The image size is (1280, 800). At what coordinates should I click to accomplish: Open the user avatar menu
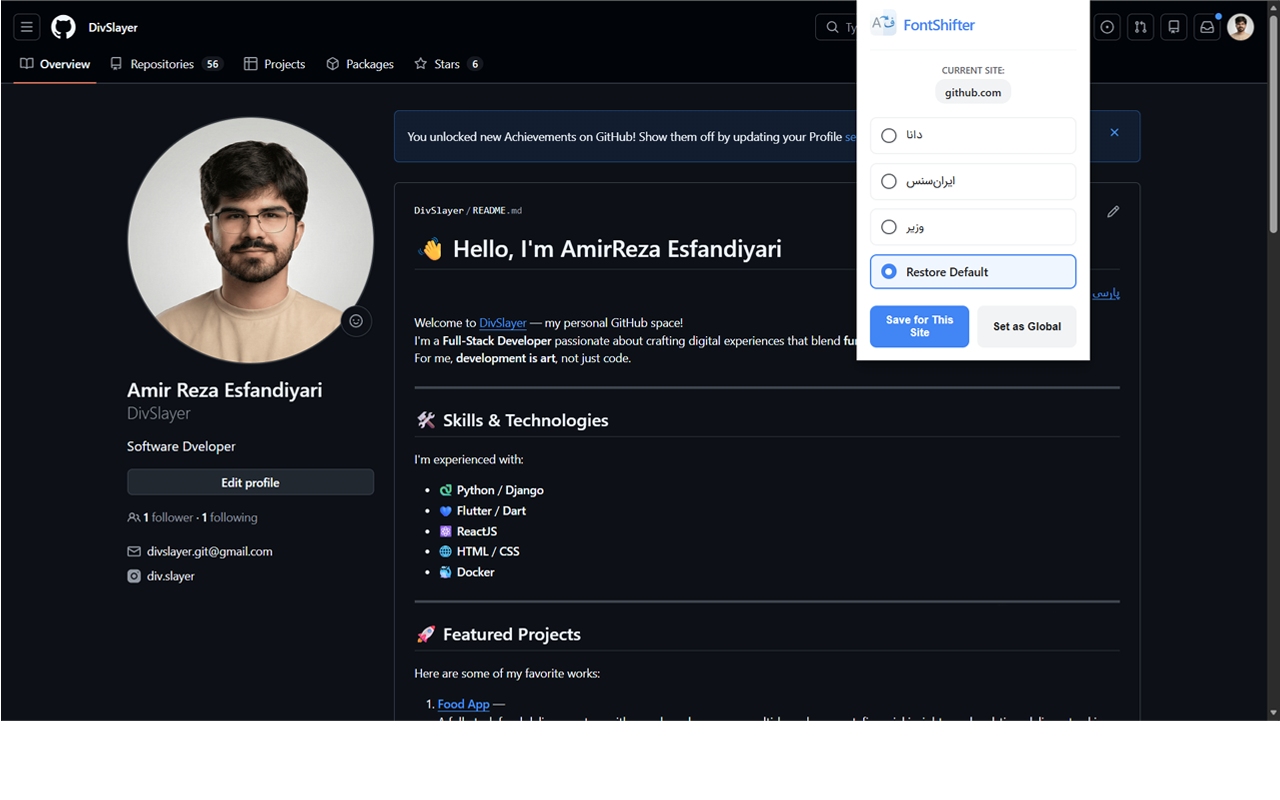point(1240,27)
